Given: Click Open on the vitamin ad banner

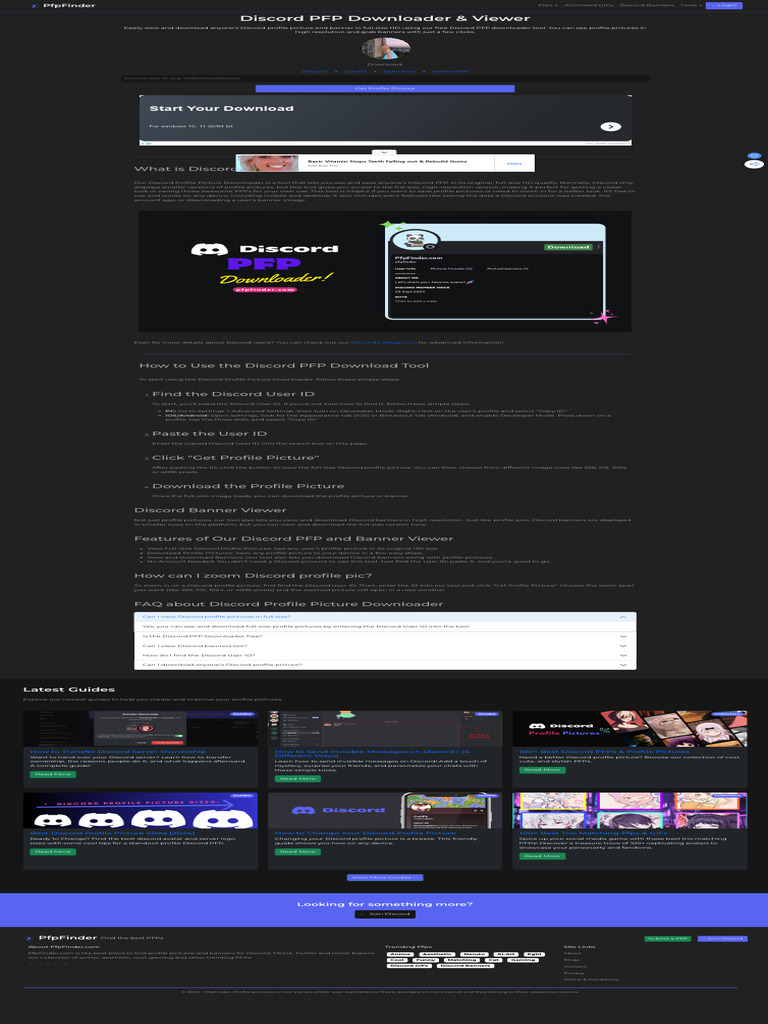Looking at the screenshot, I should [514, 163].
